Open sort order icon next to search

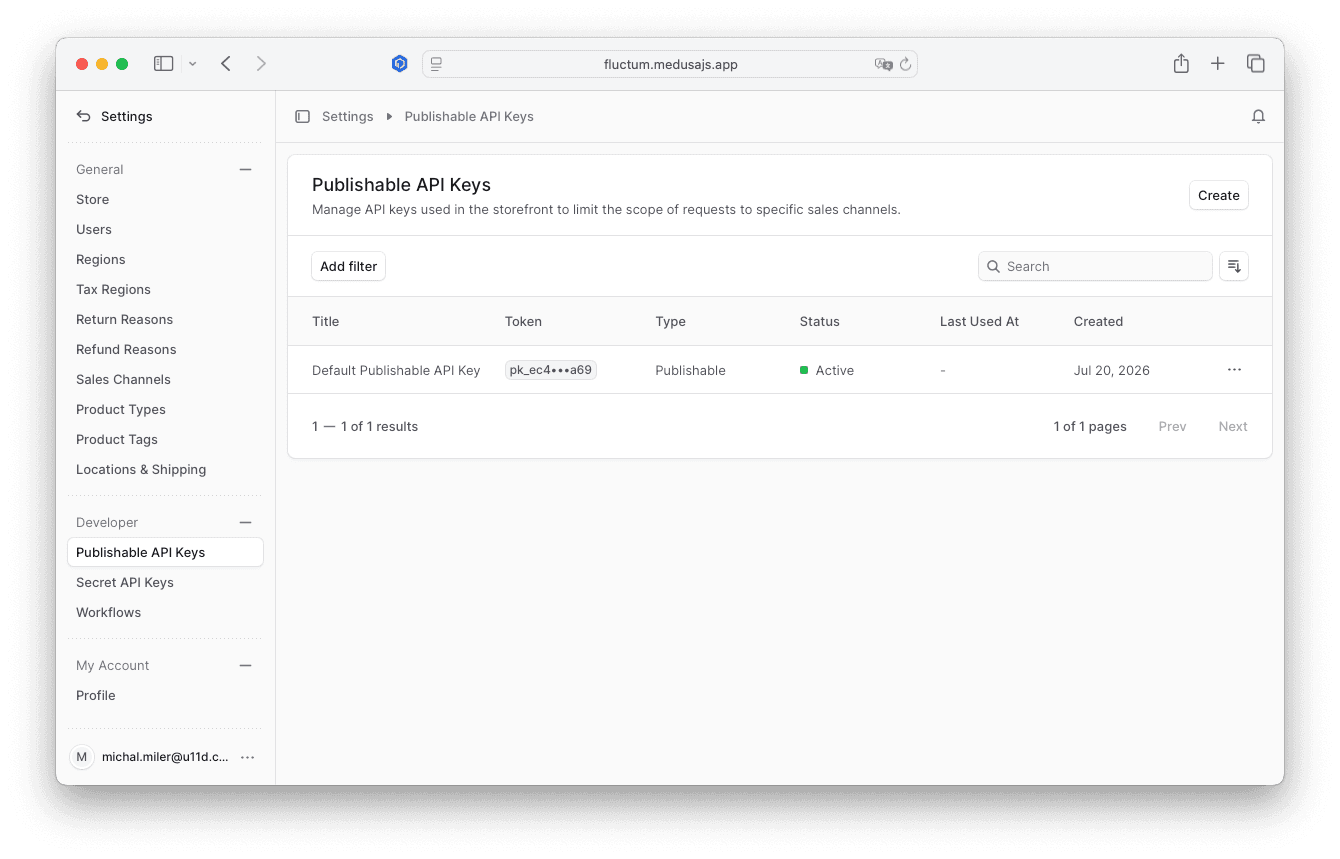1234,266
